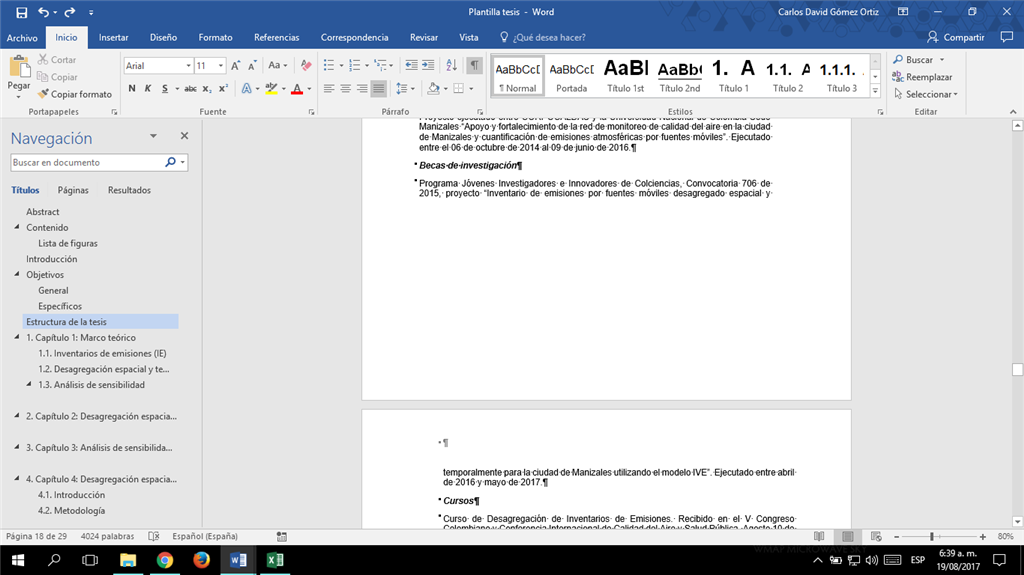This screenshot has width=1024, height=575.
Task: Cut selection with Cortar
Action: pyautogui.click(x=57, y=59)
